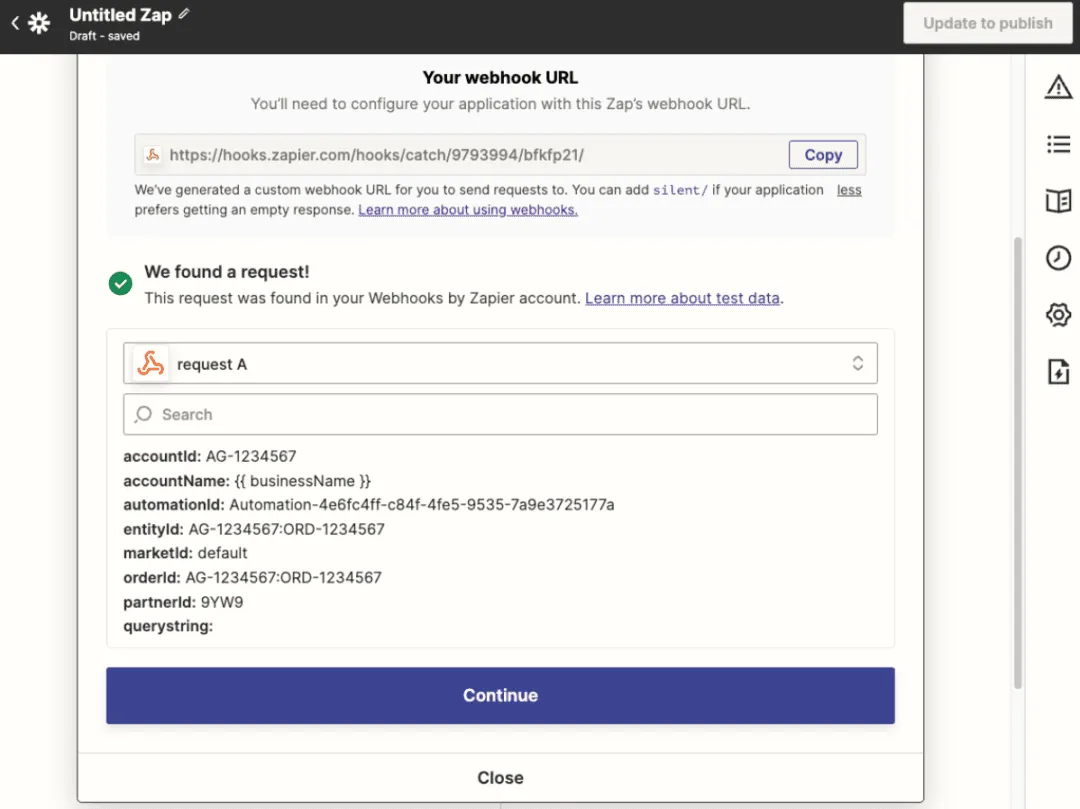Click the orange webhook icon beside request A
The width and height of the screenshot is (1080, 809).
pos(150,363)
